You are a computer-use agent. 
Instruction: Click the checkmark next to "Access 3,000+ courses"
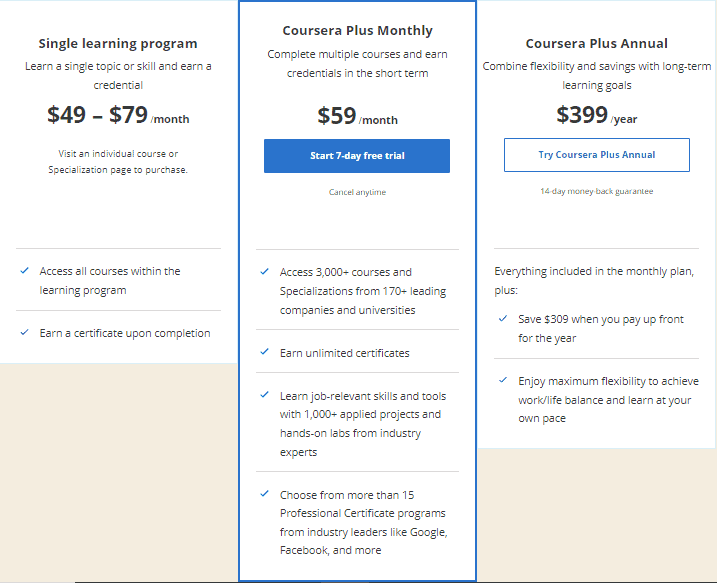[264, 272]
